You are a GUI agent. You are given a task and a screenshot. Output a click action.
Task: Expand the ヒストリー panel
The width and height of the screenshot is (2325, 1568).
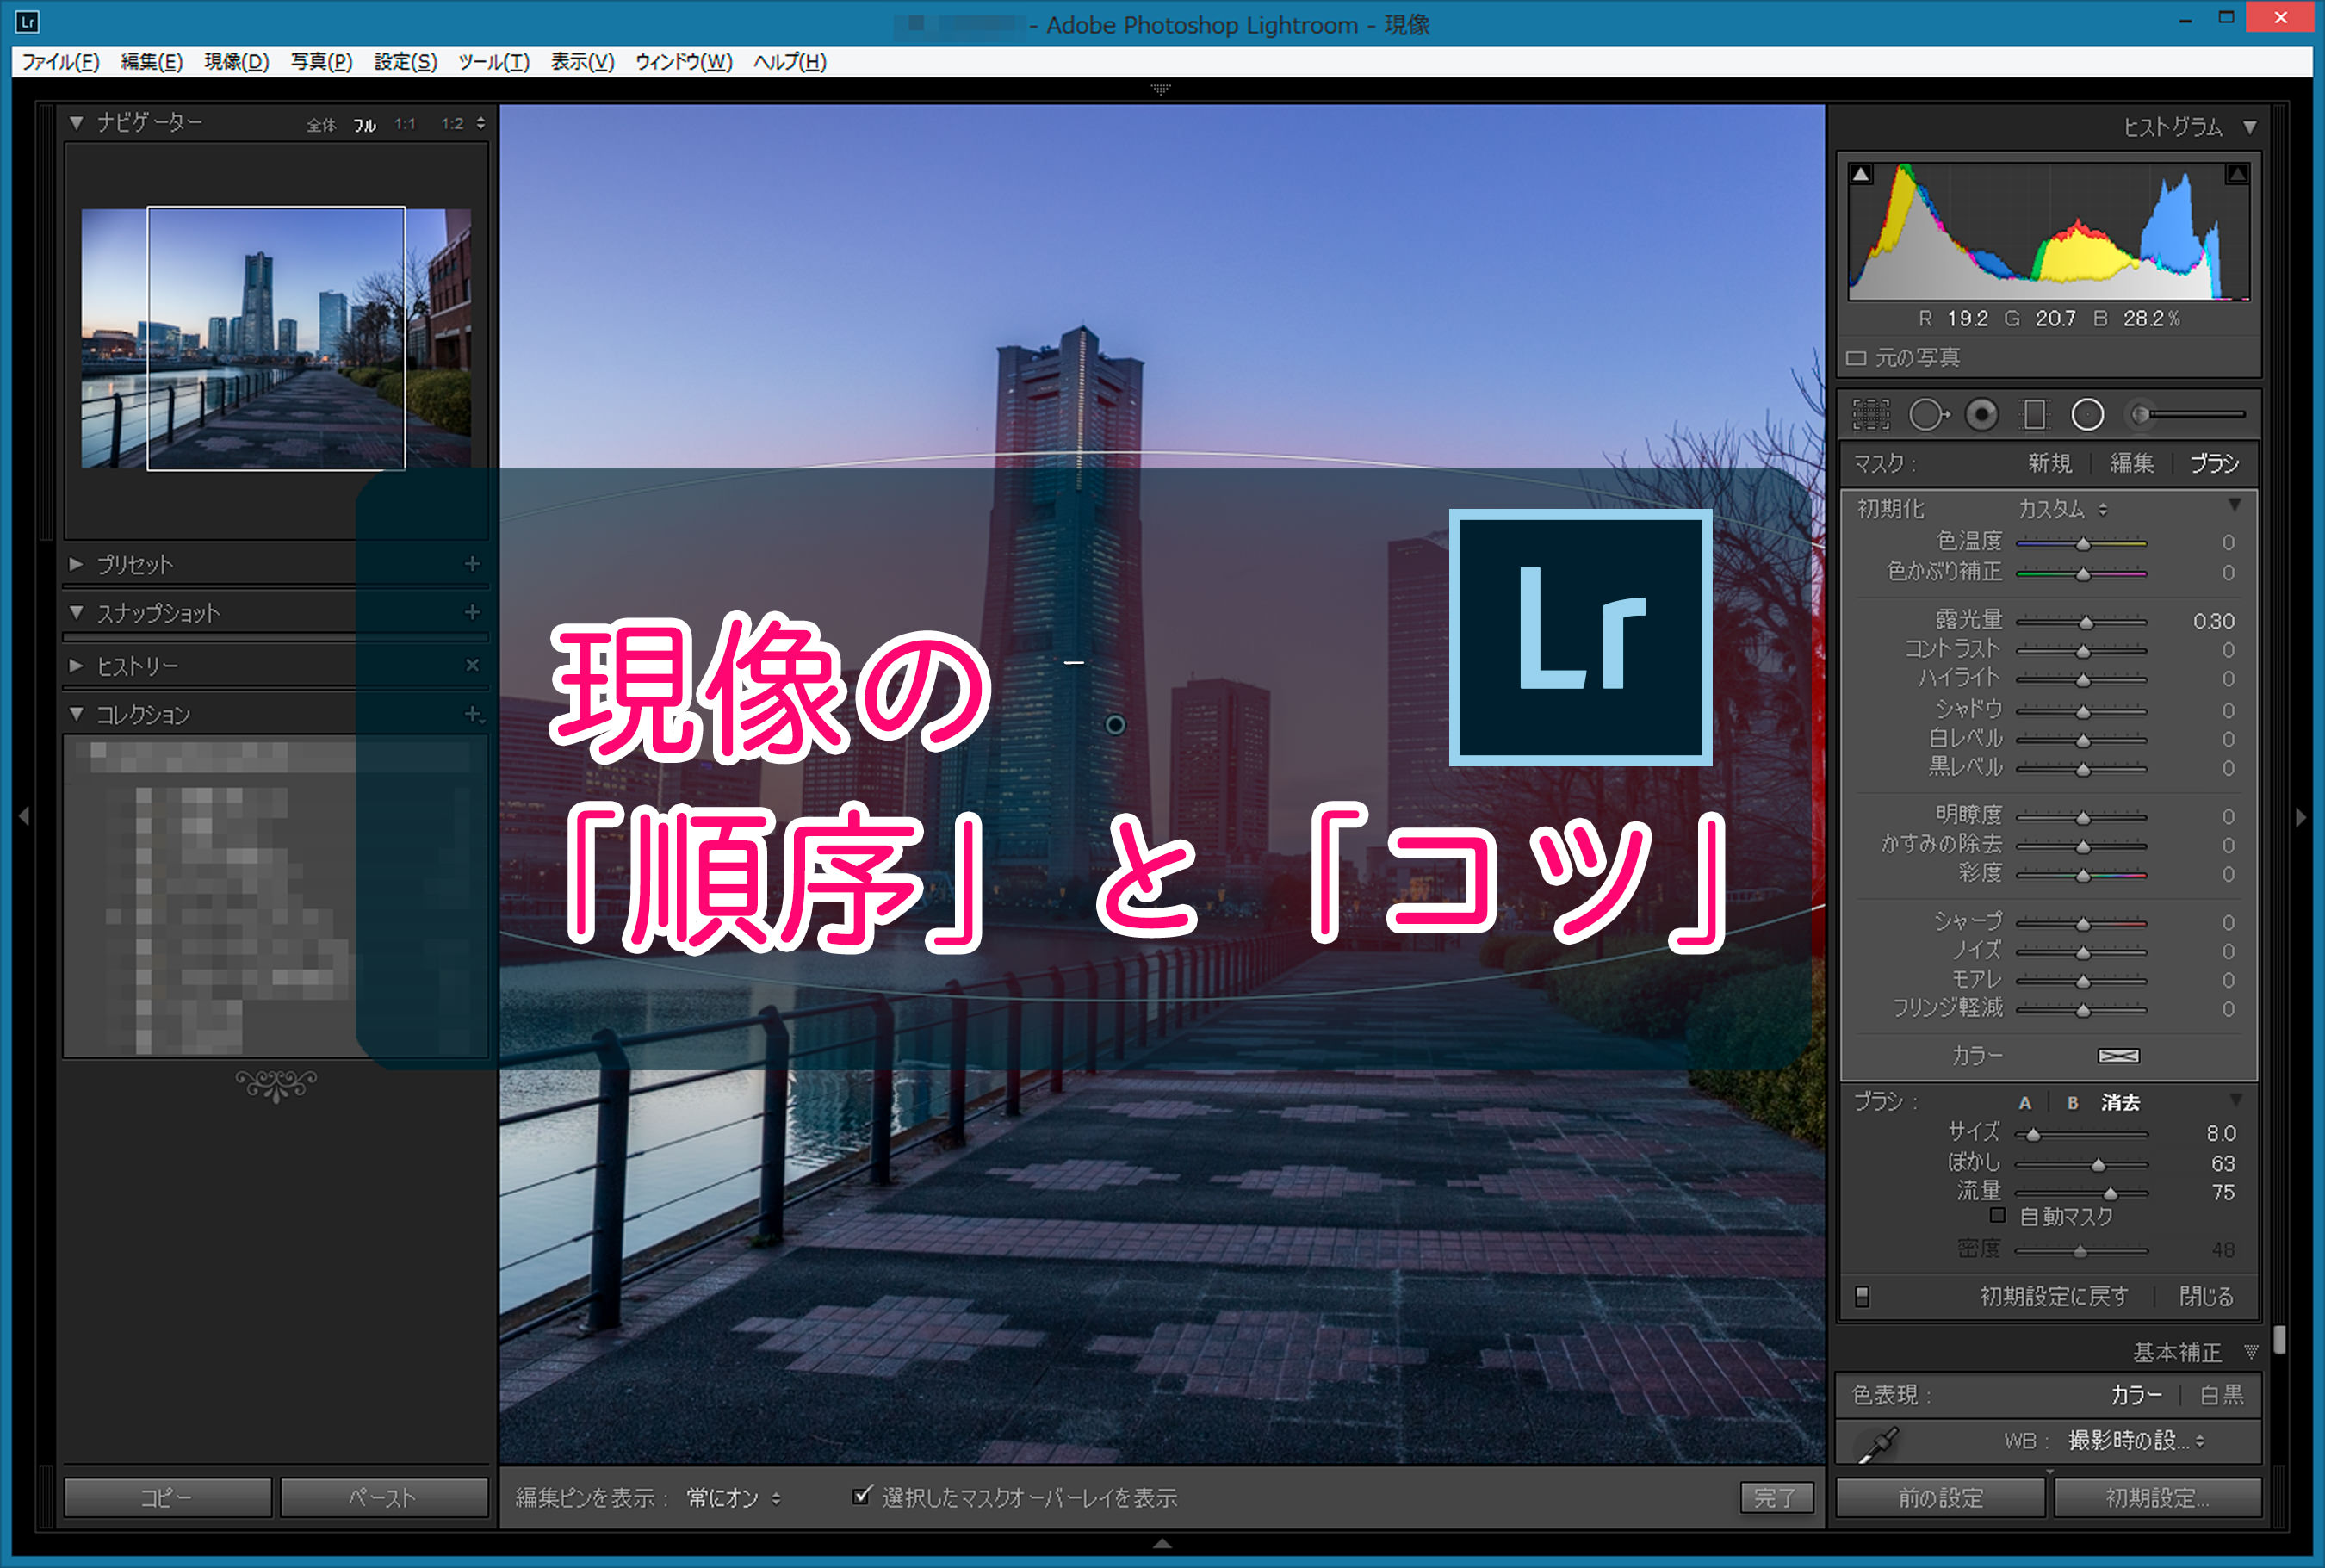tap(76, 665)
